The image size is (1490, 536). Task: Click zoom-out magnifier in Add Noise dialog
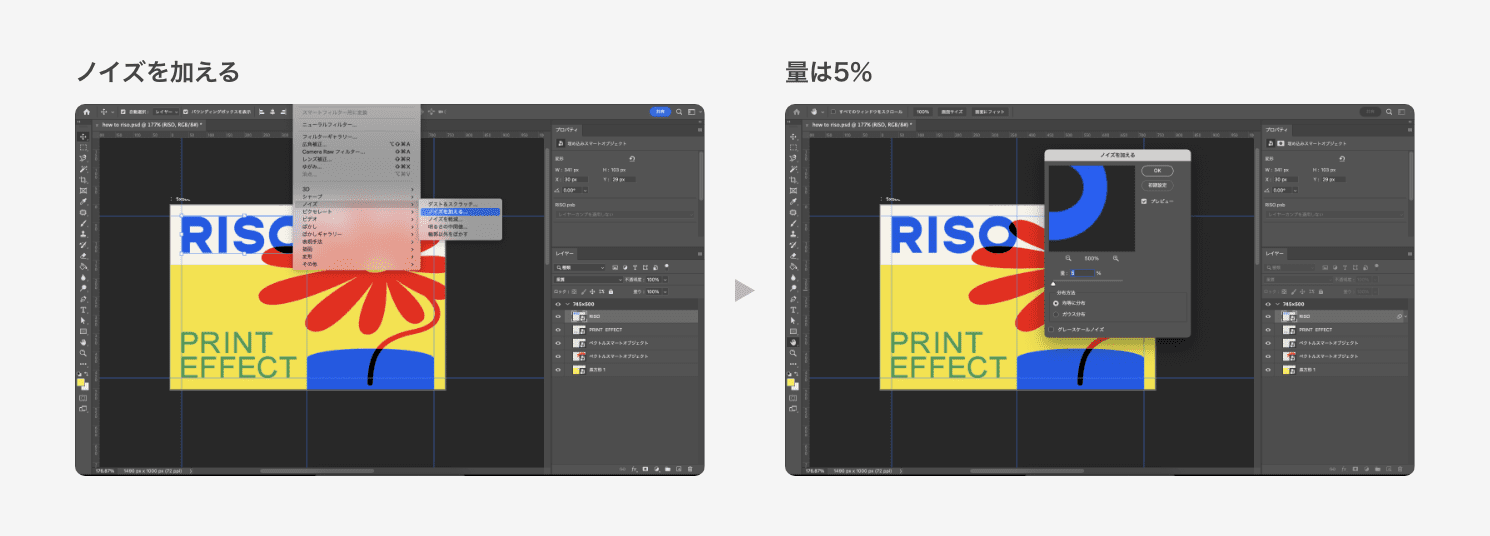(1068, 258)
